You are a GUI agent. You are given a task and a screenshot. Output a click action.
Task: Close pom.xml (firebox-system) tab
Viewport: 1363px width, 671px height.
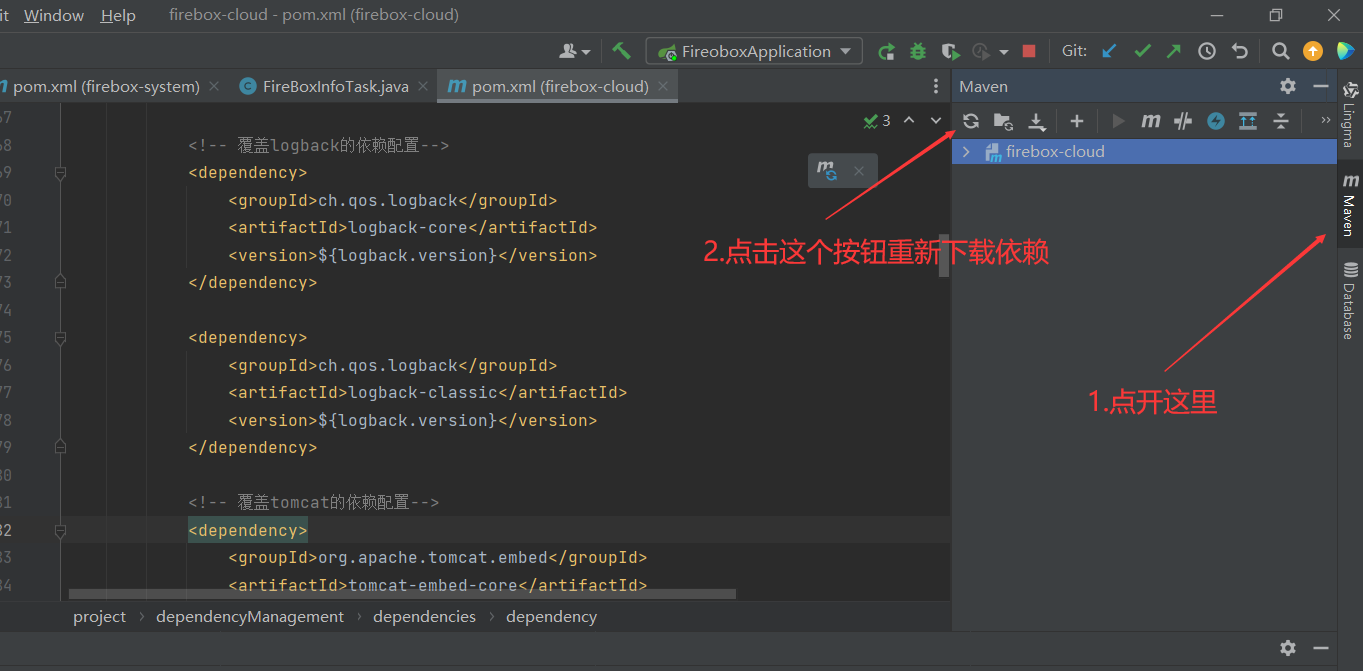tap(213, 86)
